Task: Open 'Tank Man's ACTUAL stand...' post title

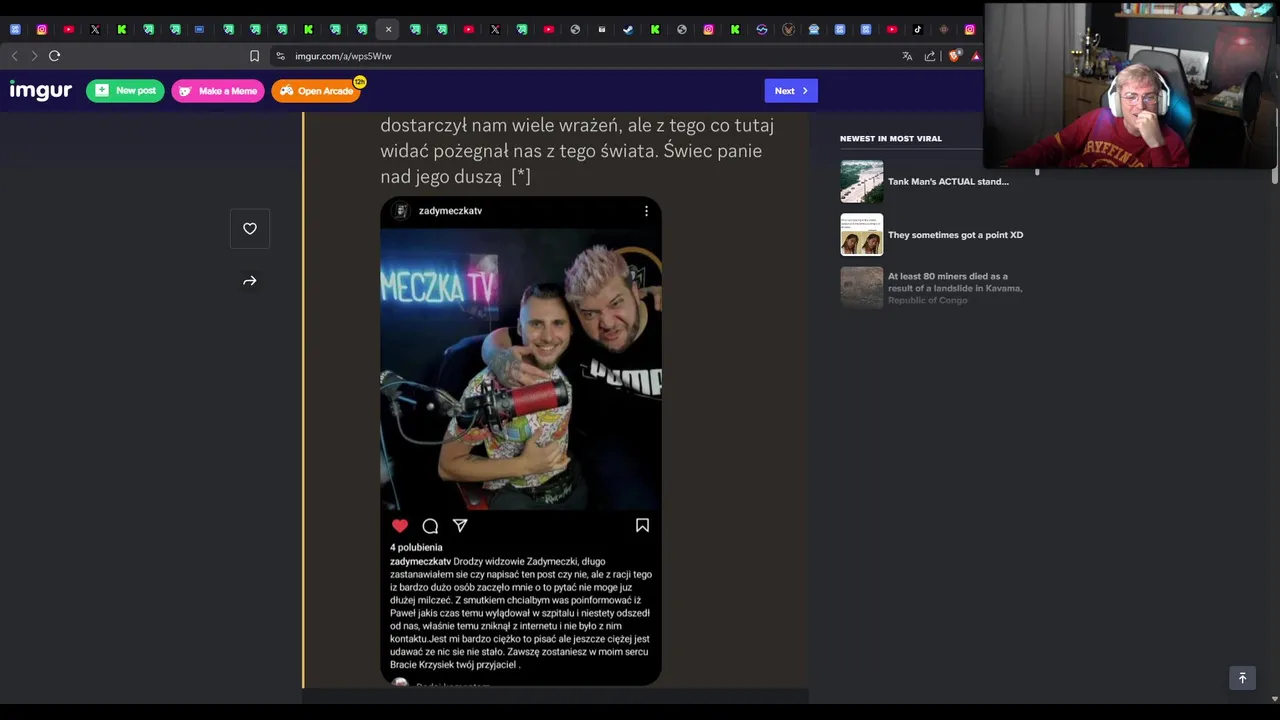Action: click(x=948, y=182)
